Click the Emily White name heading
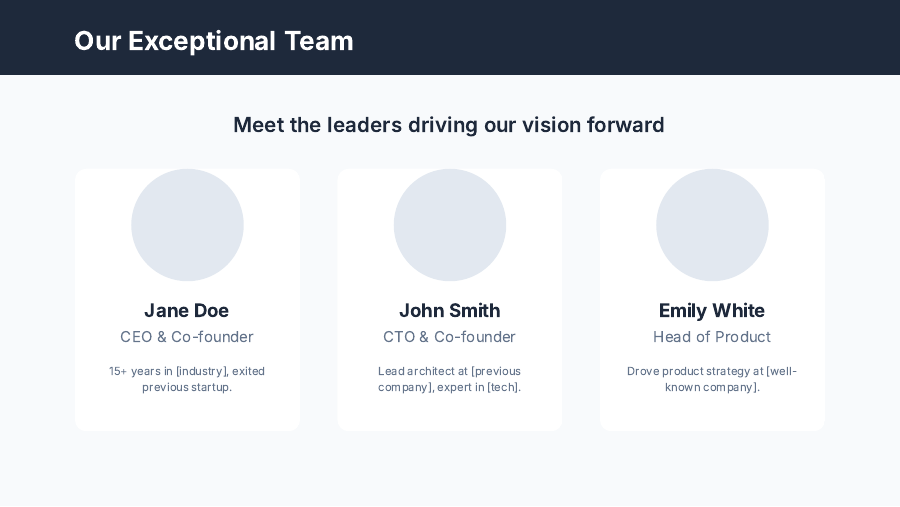 (x=712, y=310)
